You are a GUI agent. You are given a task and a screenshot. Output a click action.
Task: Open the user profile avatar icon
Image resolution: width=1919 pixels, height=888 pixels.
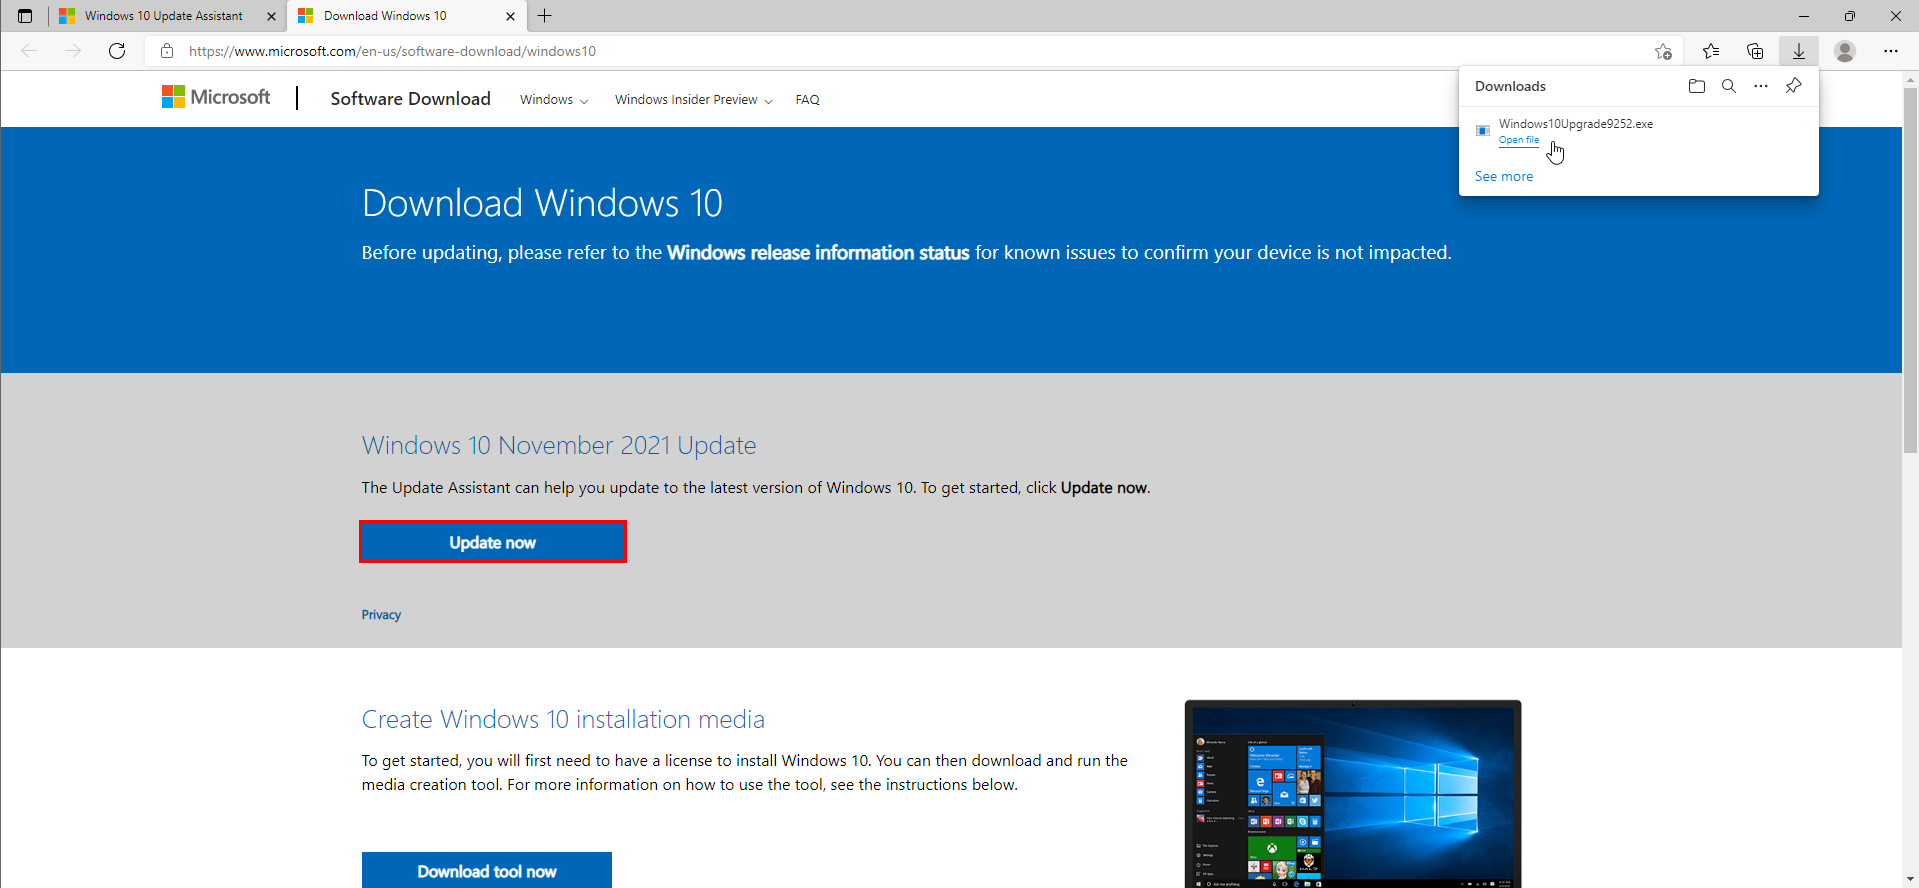tap(1845, 51)
